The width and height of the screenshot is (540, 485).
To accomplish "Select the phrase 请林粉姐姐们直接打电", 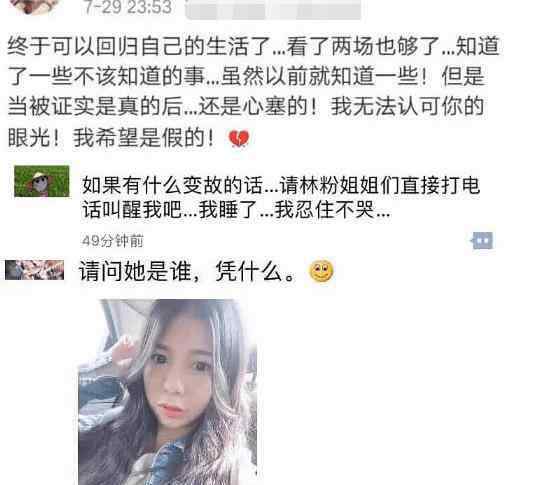I will (x=380, y=185).
